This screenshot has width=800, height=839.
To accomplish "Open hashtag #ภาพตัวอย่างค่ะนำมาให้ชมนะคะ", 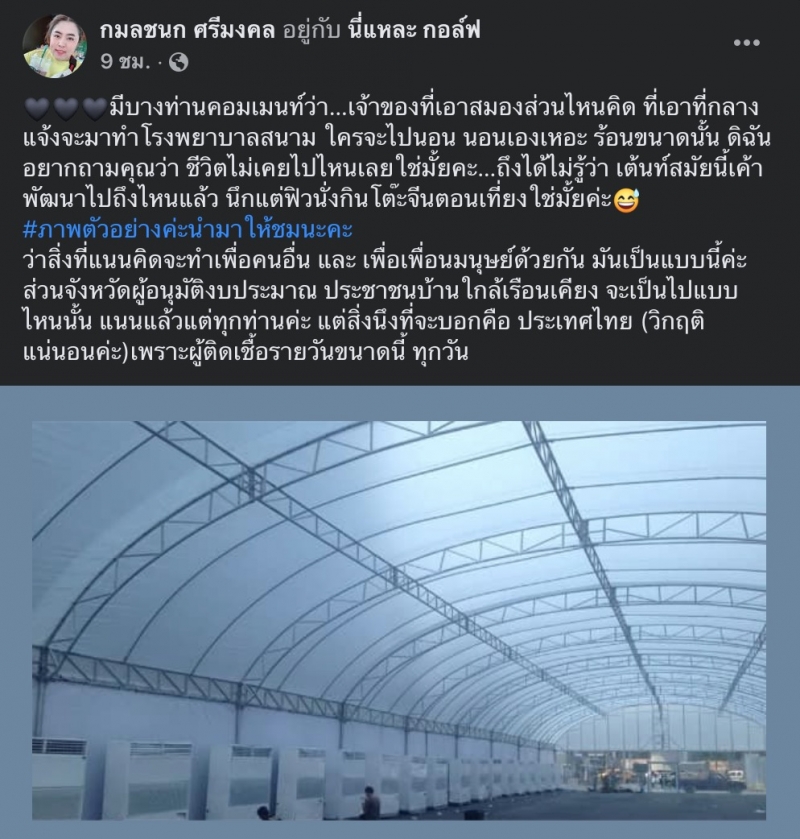I will click(188, 230).
